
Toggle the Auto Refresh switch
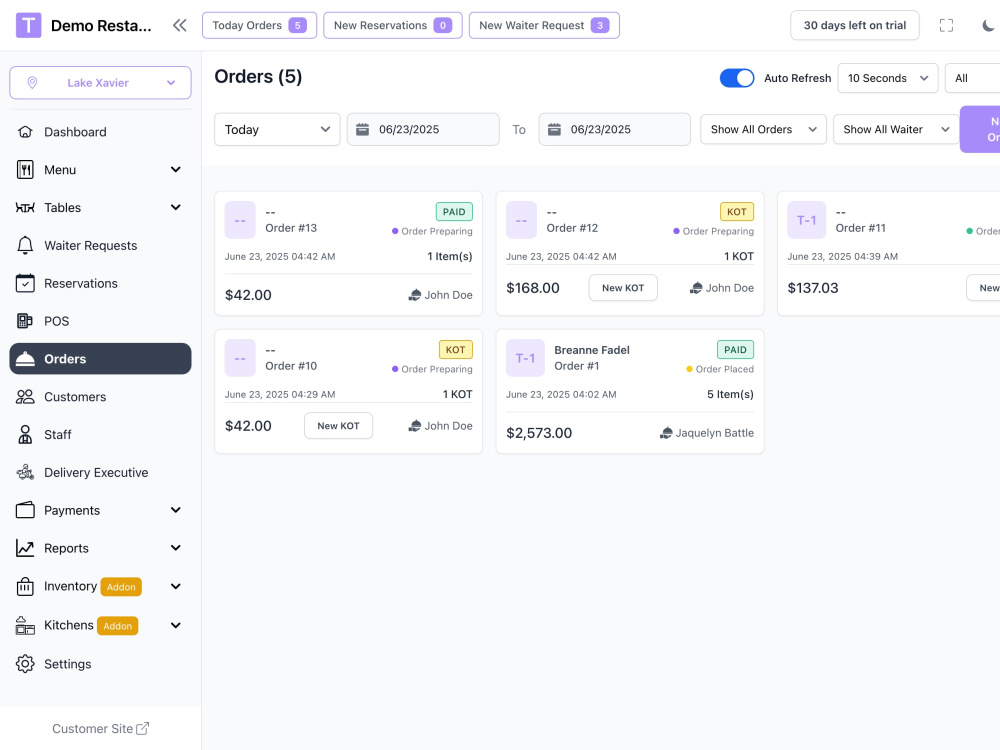coord(737,78)
